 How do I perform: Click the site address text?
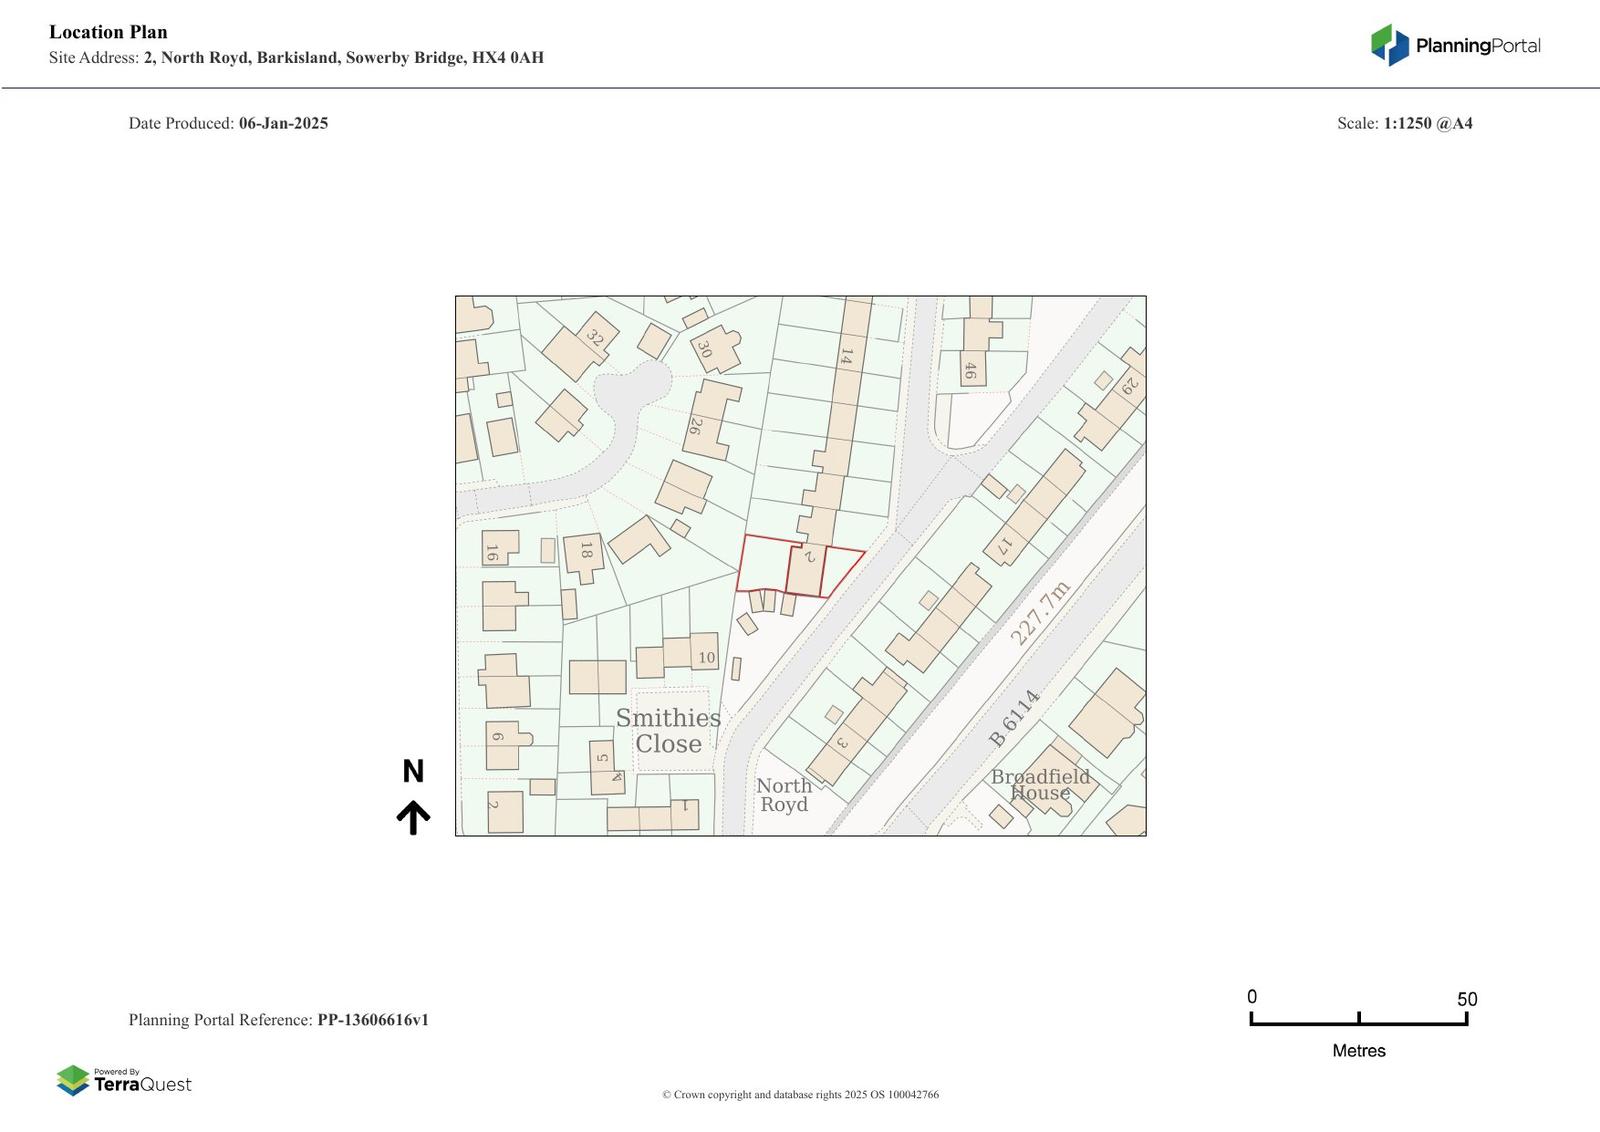[x=296, y=58]
